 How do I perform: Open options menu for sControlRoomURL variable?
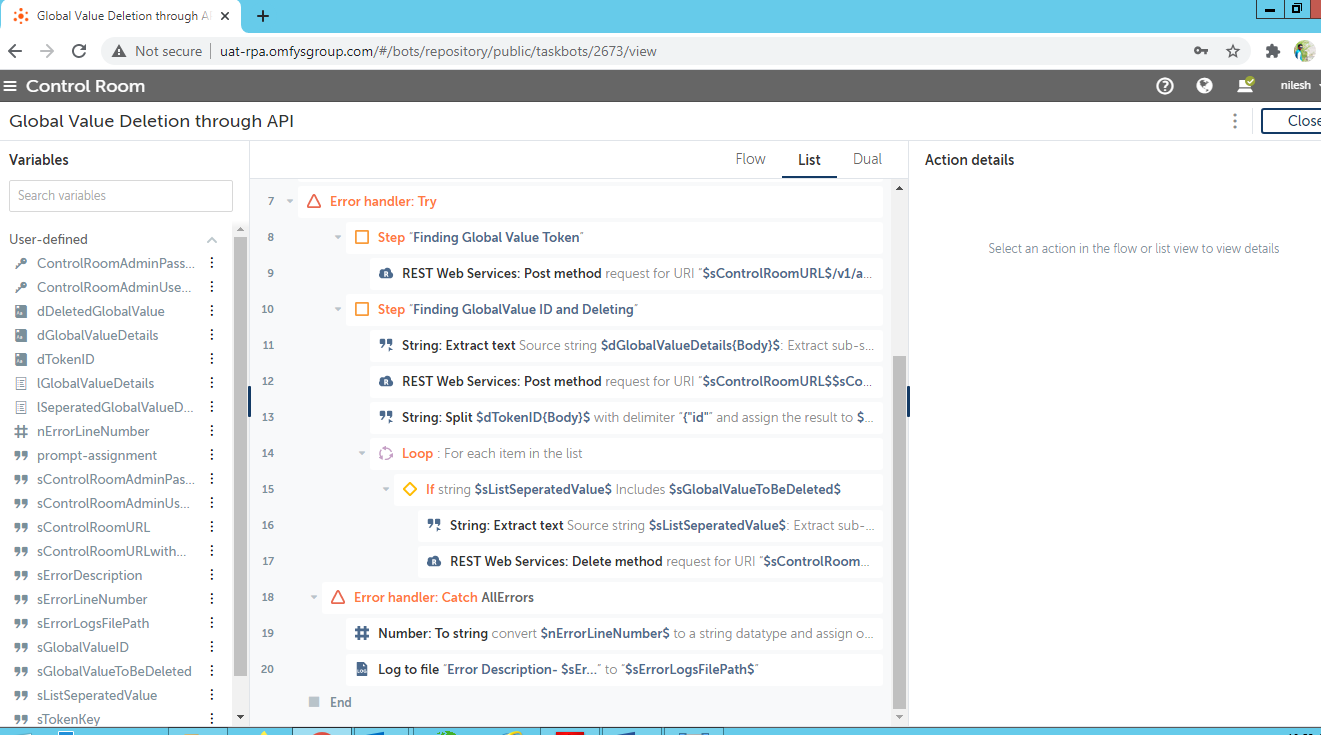pos(211,527)
